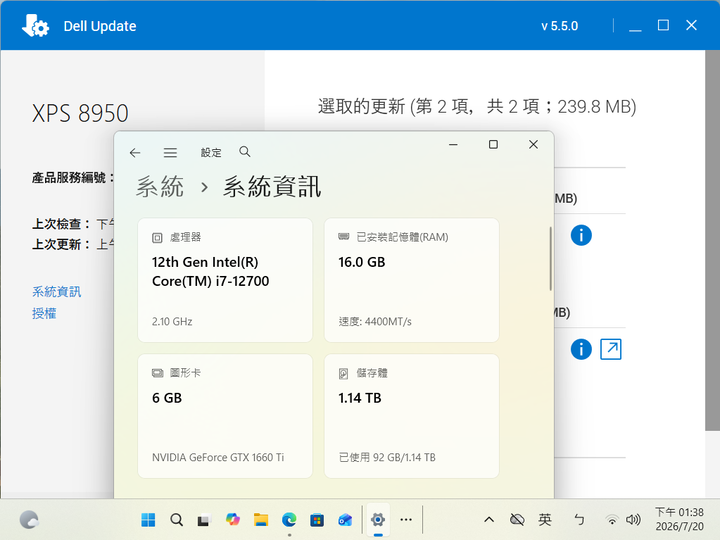The height and width of the screenshot is (540, 720).
Task: Switch to Settings app in taskbar
Action: 378,520
